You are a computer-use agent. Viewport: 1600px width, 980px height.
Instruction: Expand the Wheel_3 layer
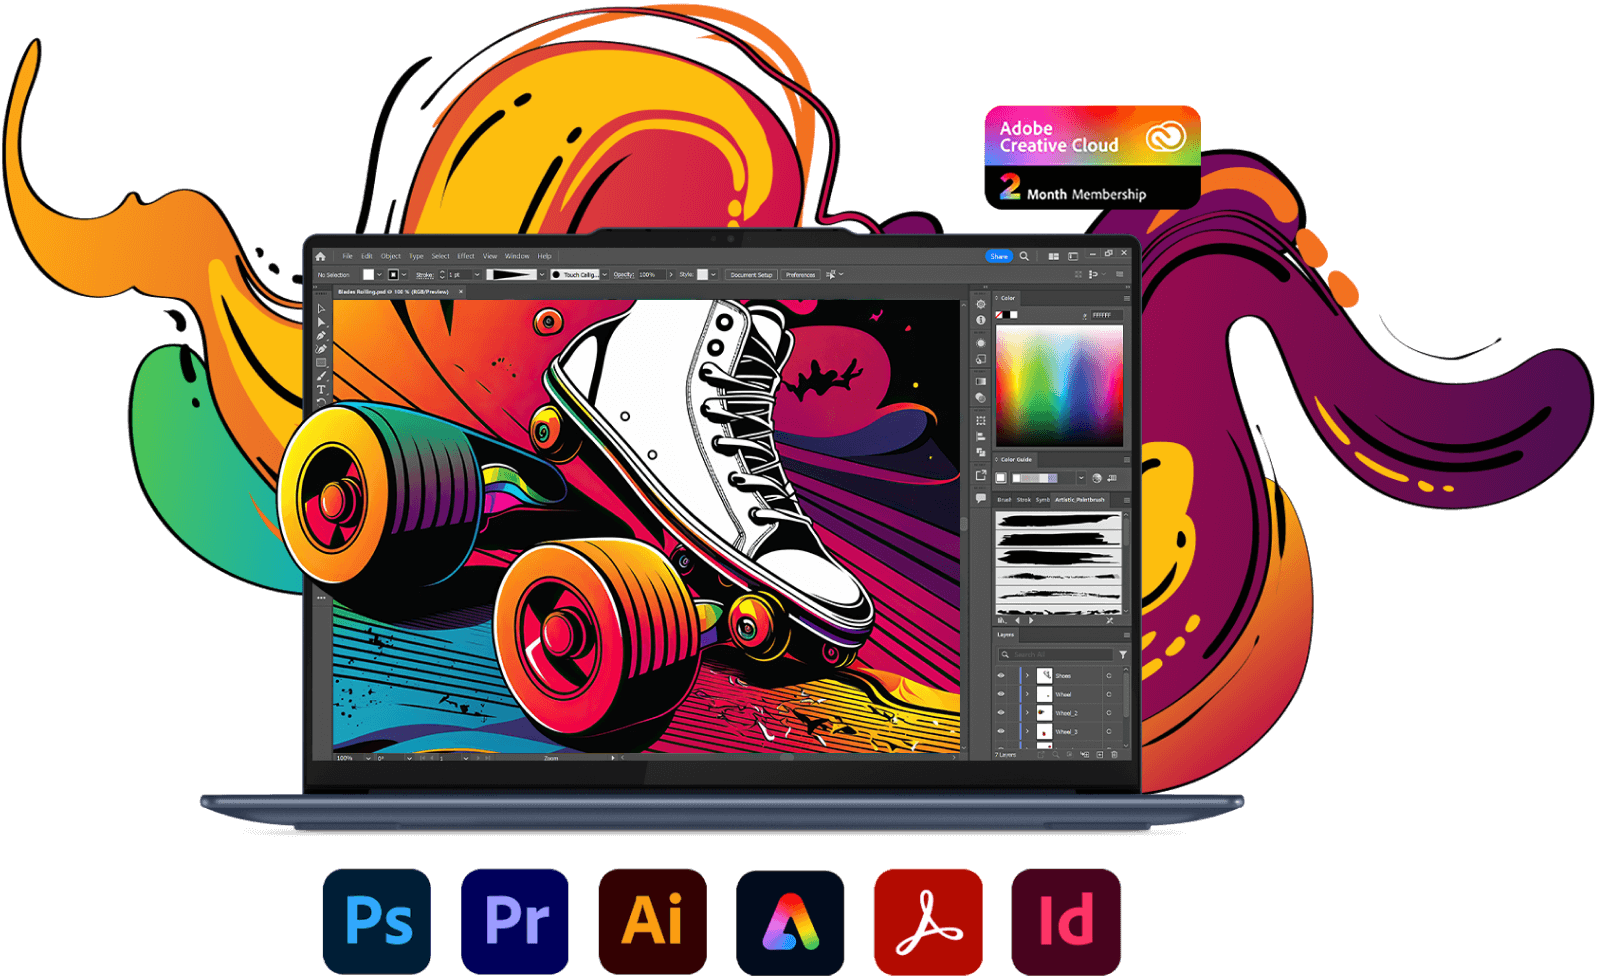(x=1027, y=731)
